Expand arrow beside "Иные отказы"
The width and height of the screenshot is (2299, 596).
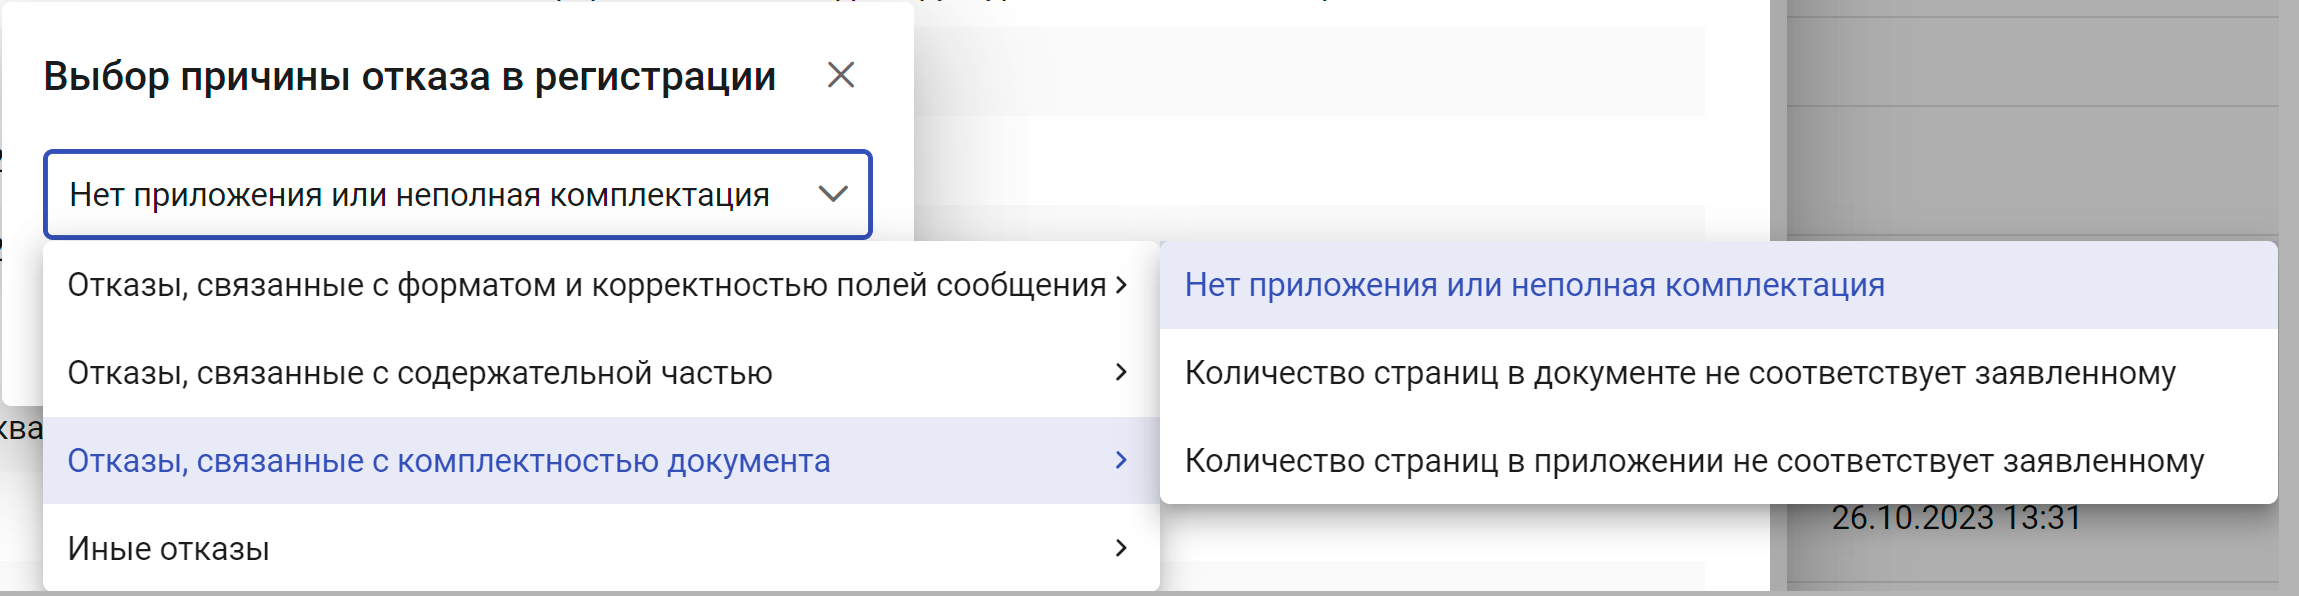pyautogui.click(x=1121, y=548)
